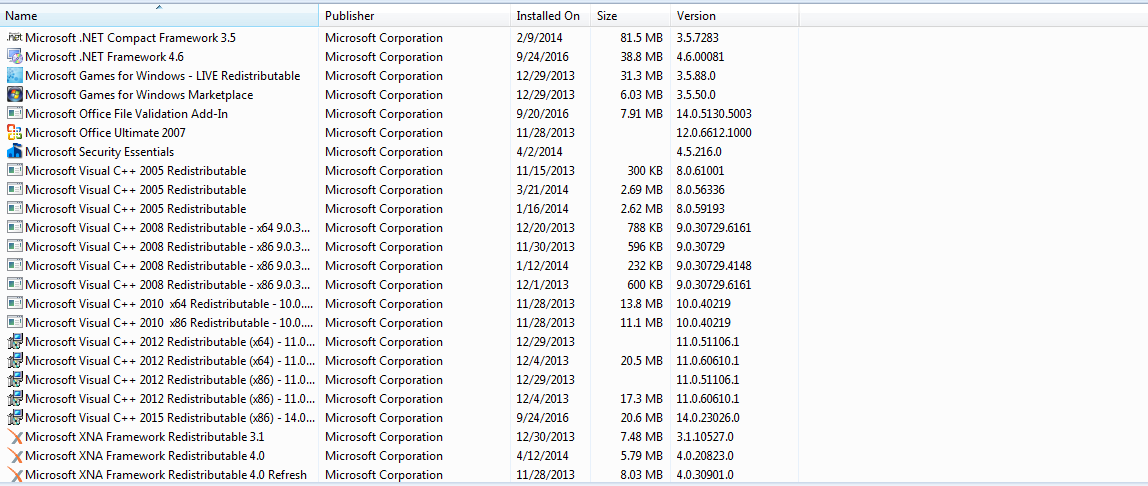Click icon of Visual C++ 2008 x64 row
Viewport: 1148px width, 486px height.
(14, 228)
